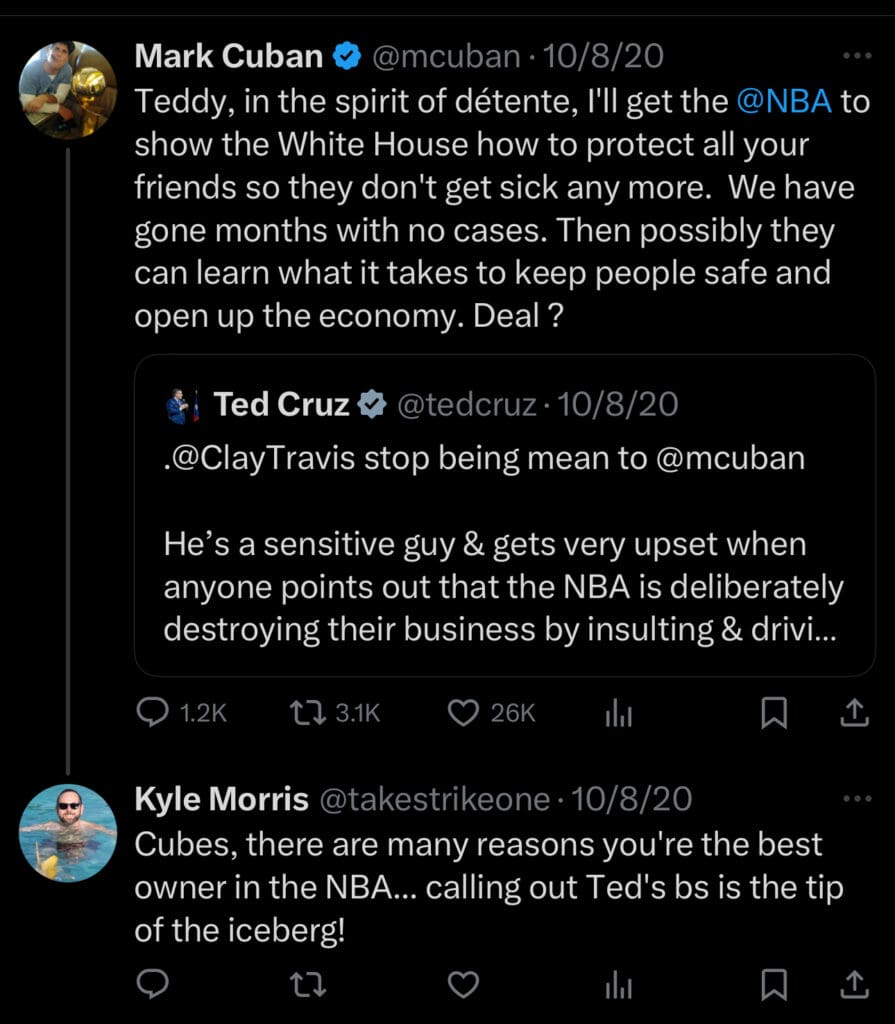Share Mark Cuban's tweet

point(852,712)
